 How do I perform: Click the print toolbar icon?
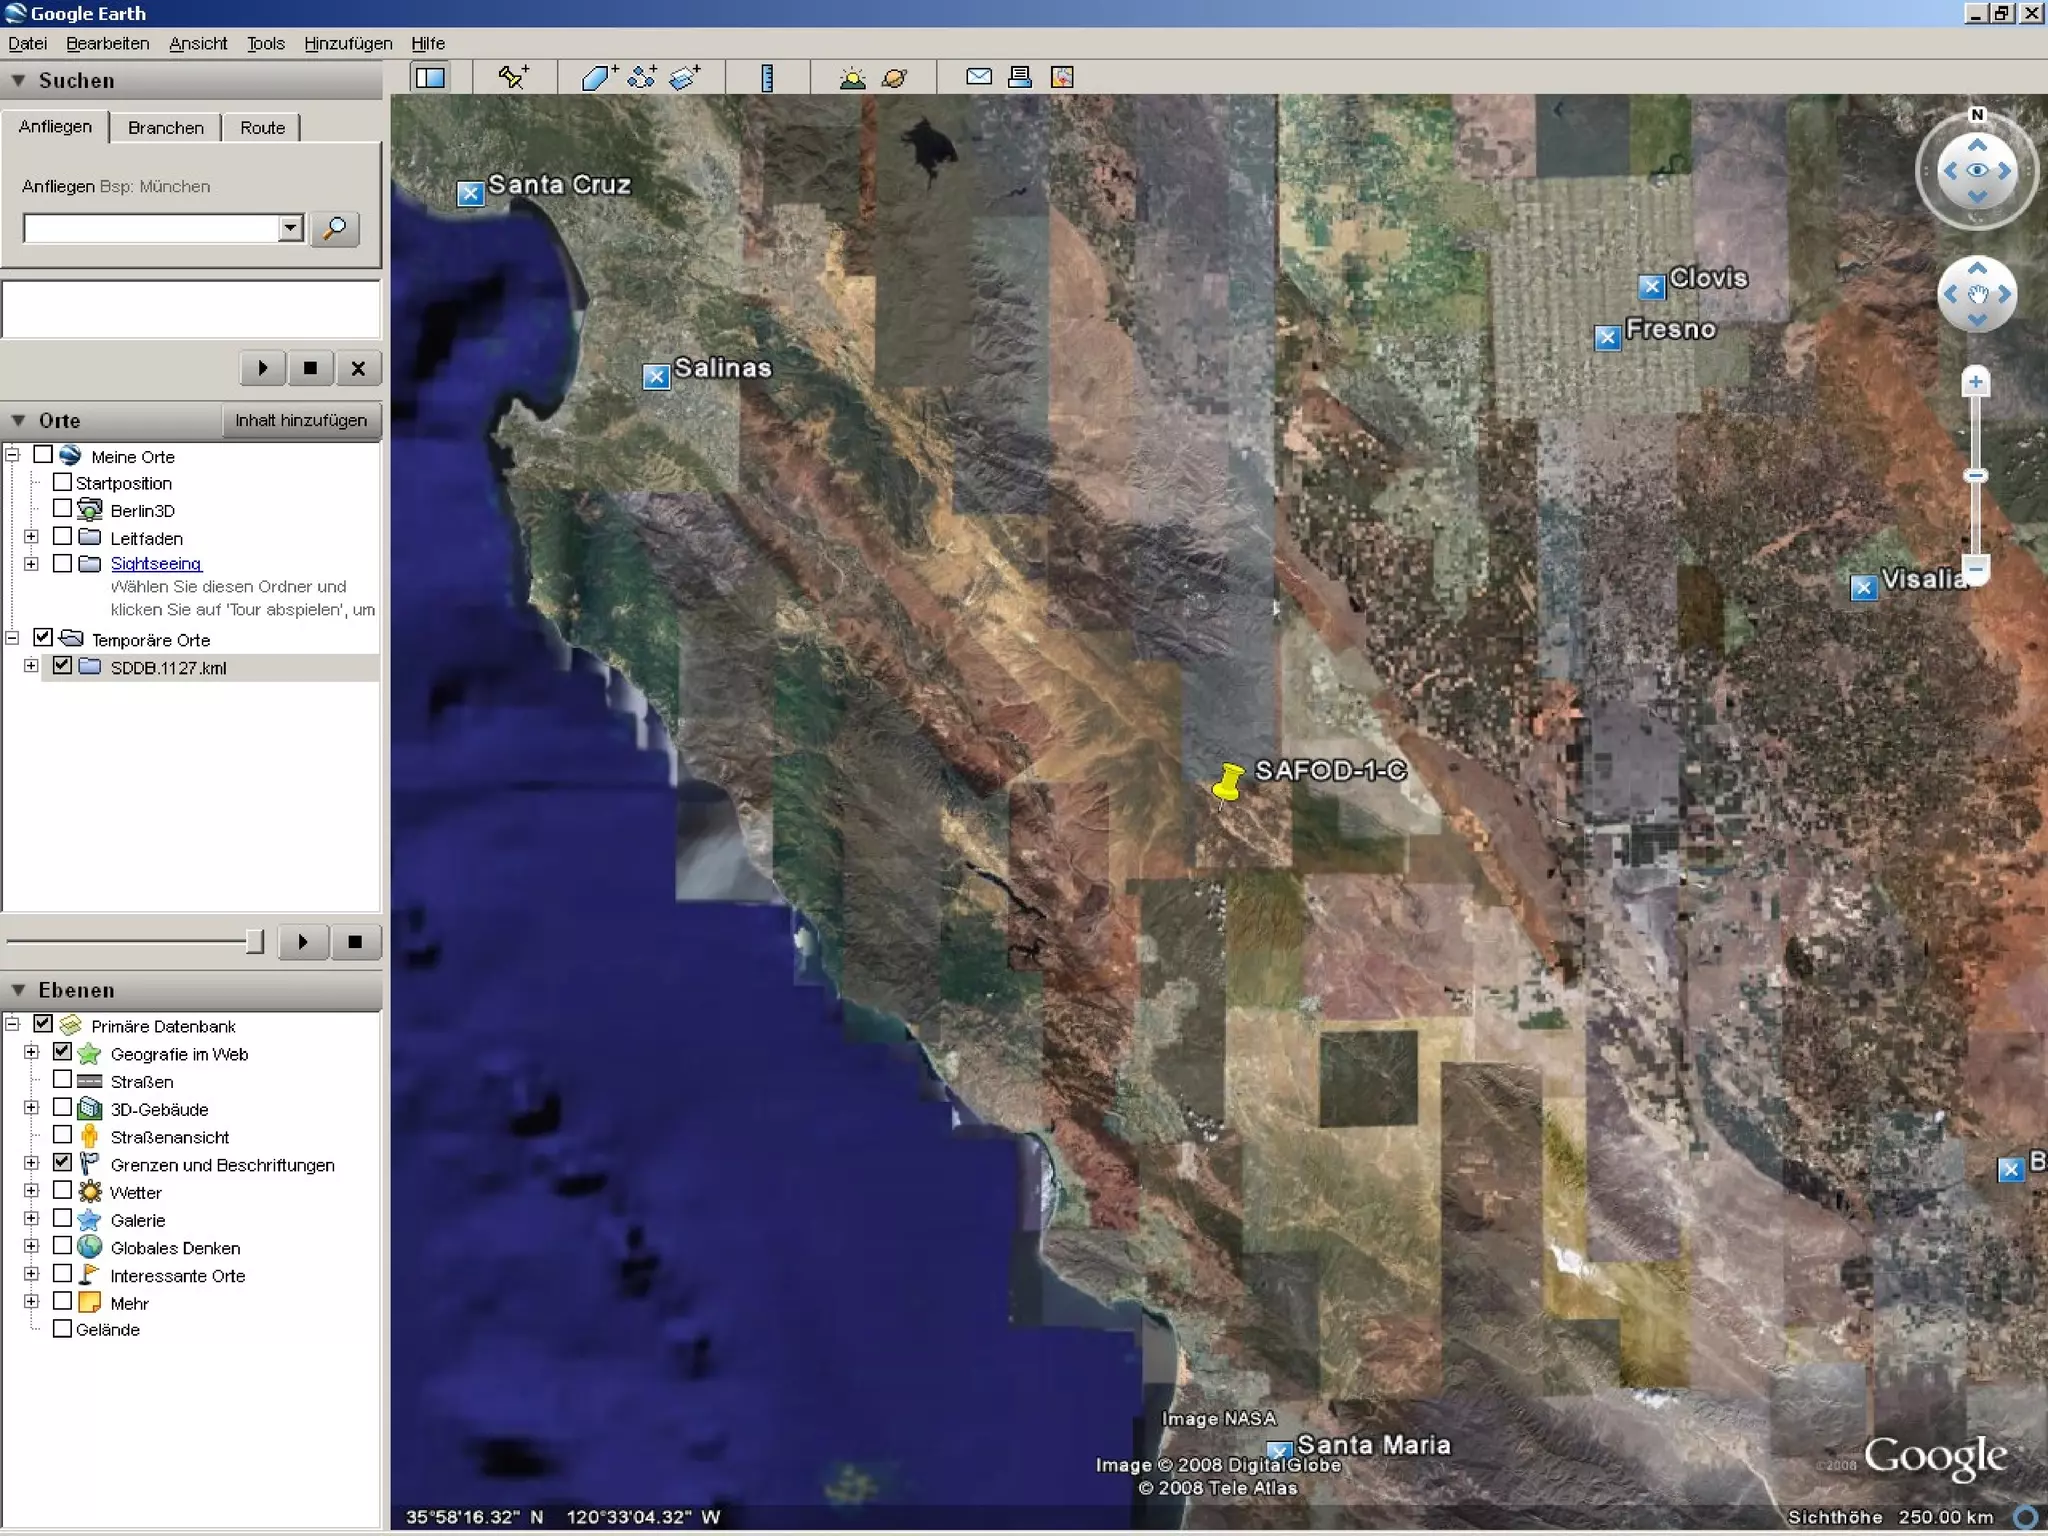coord(1020,77)
